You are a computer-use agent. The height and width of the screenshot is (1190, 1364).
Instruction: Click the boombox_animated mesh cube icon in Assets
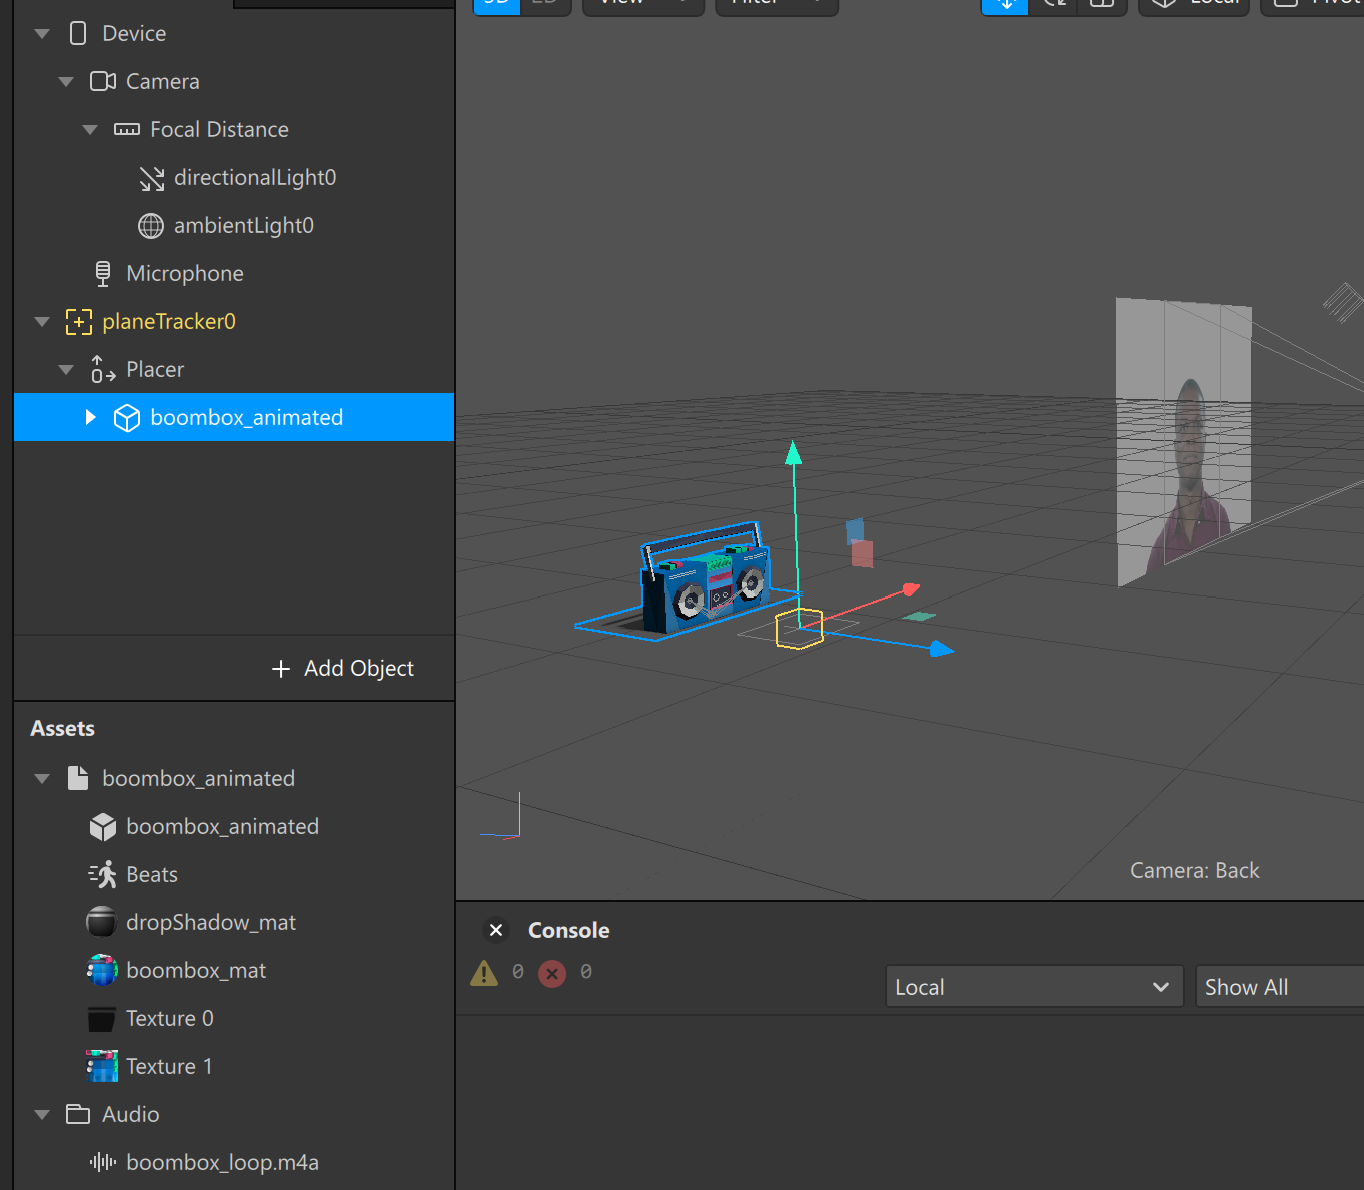pos(103,827)
